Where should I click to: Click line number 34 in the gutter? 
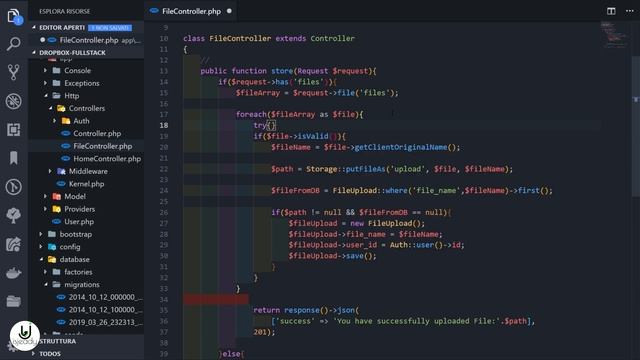coord(164,300)
